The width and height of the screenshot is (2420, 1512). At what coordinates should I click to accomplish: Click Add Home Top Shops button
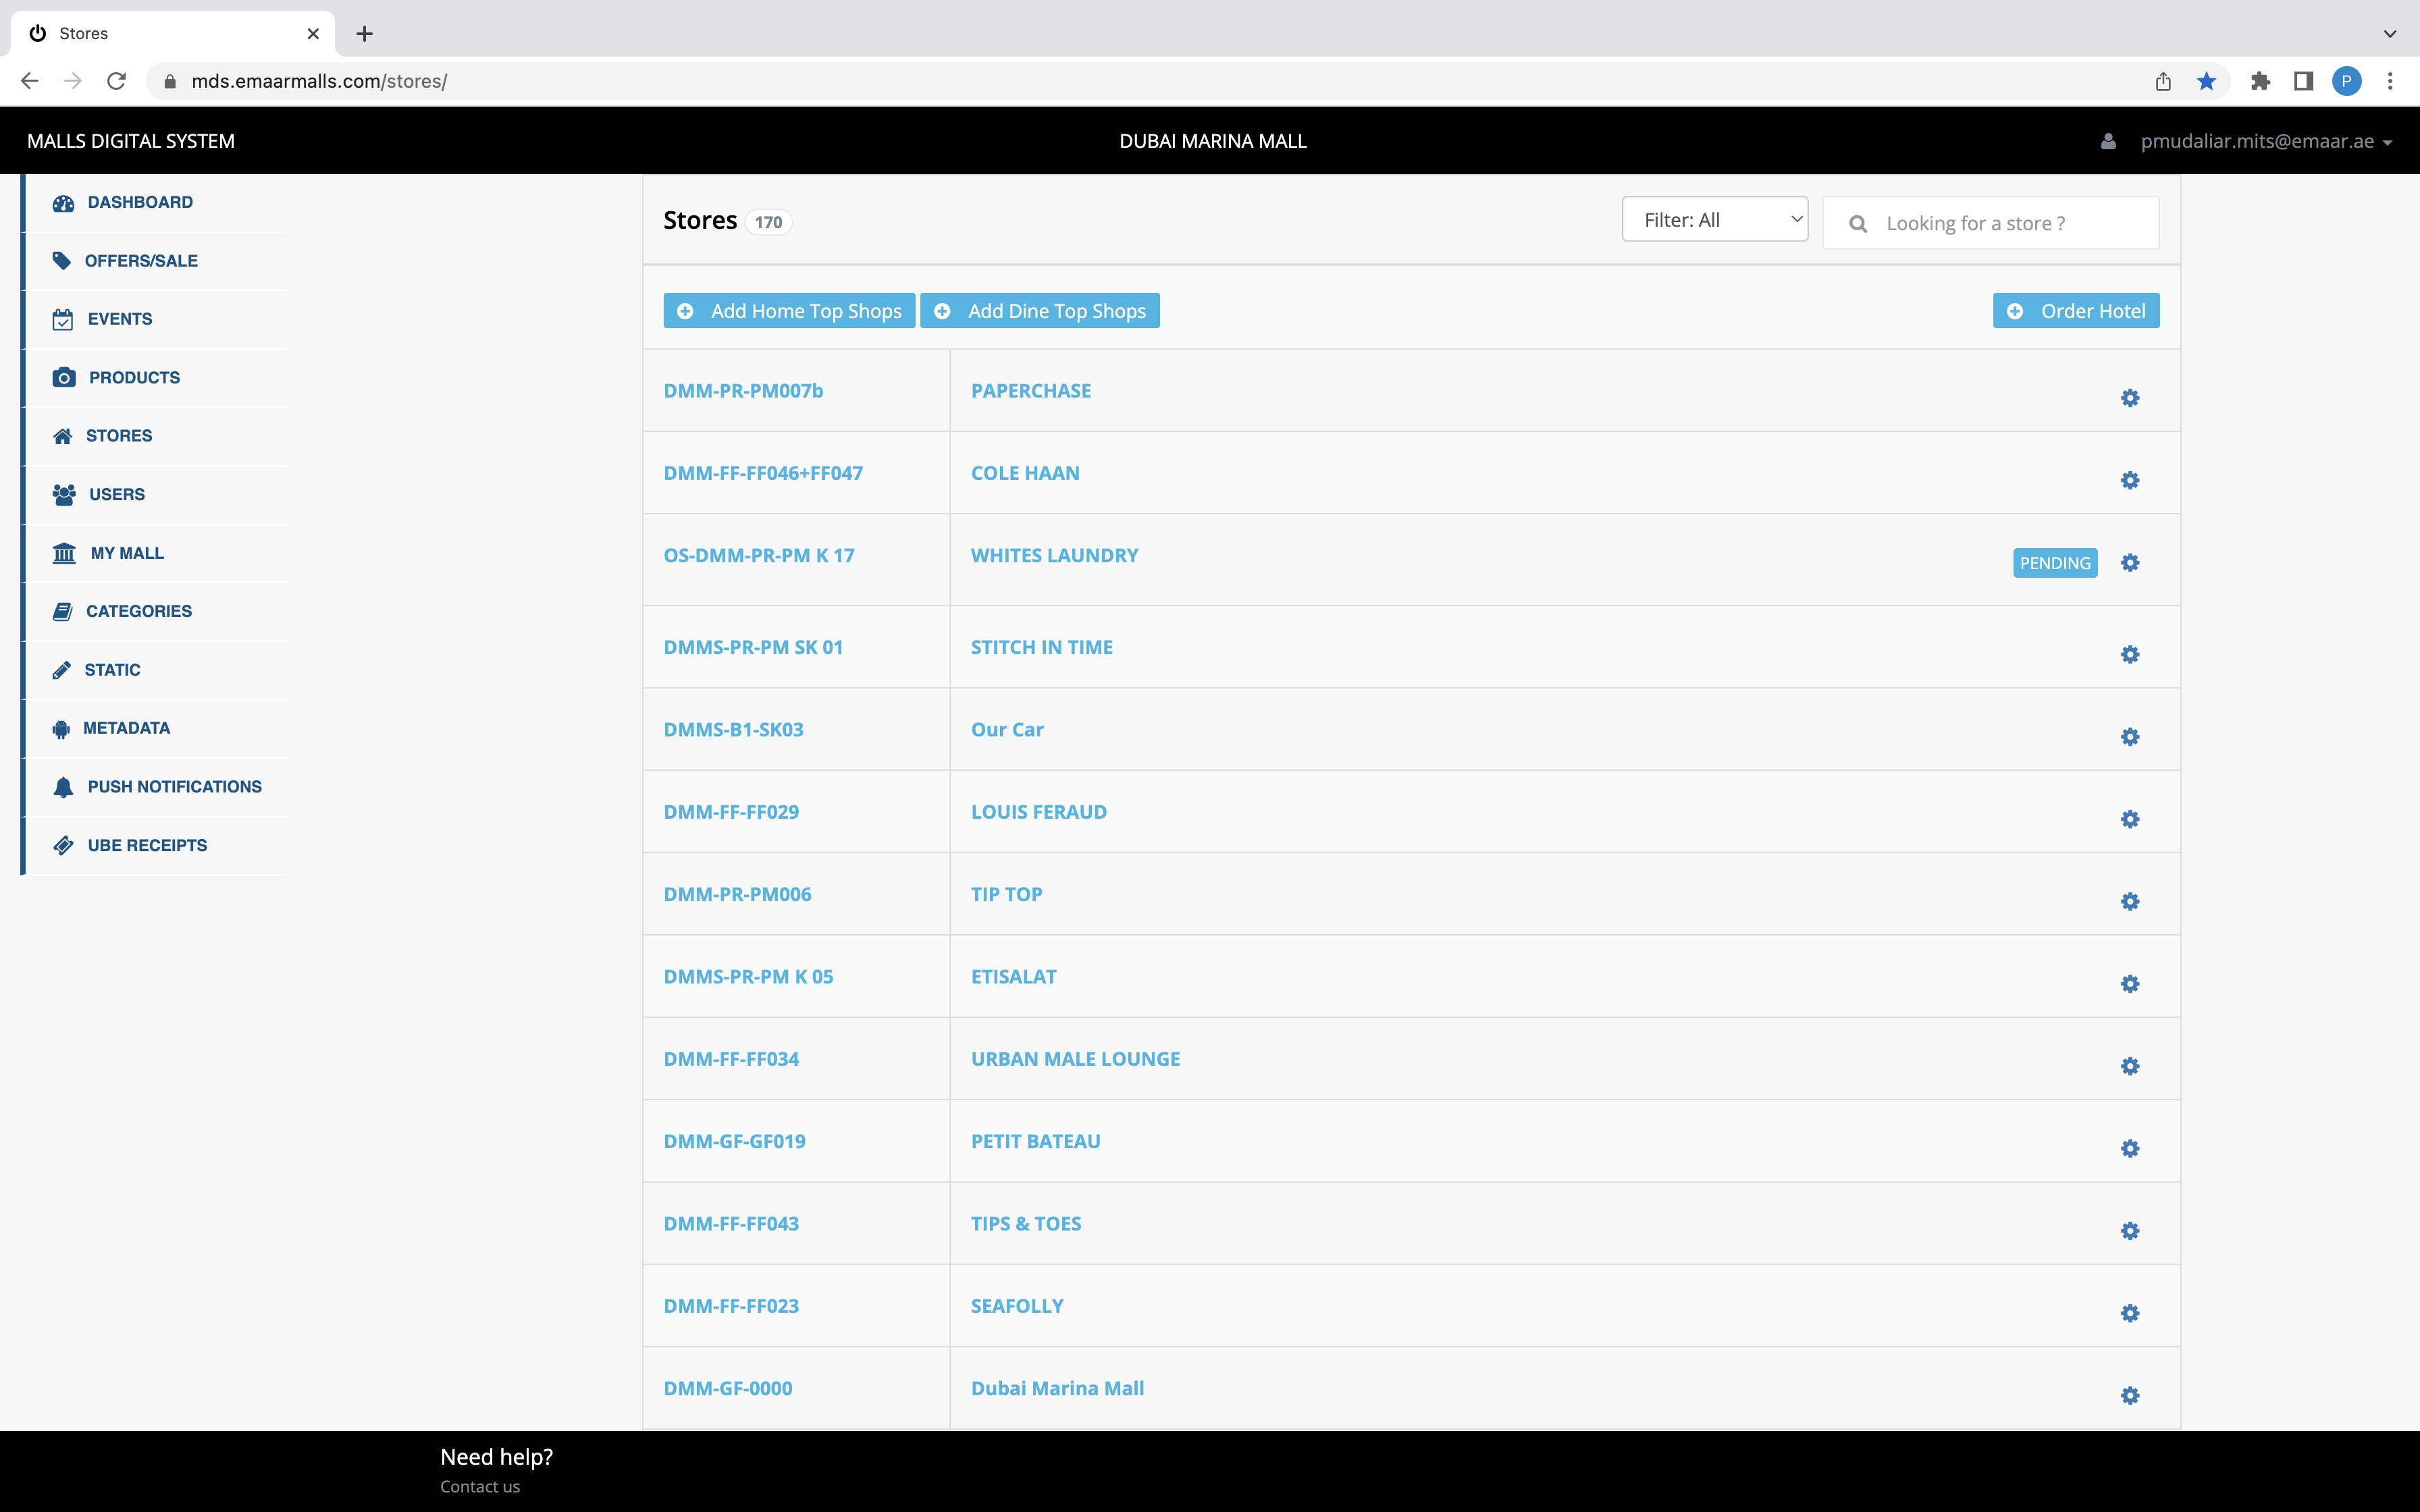click(789, 311)
